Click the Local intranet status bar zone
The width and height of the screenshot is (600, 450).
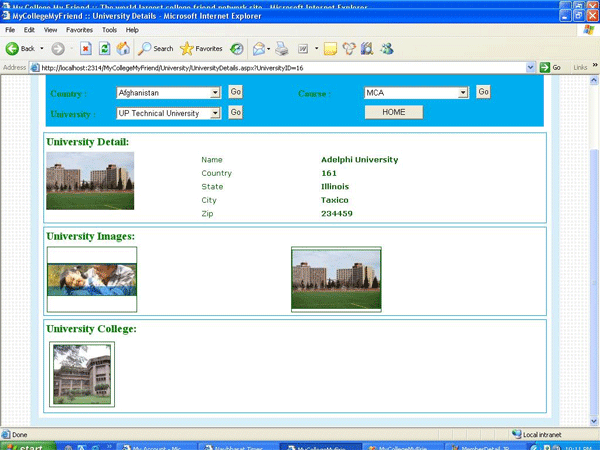[536, 434]
